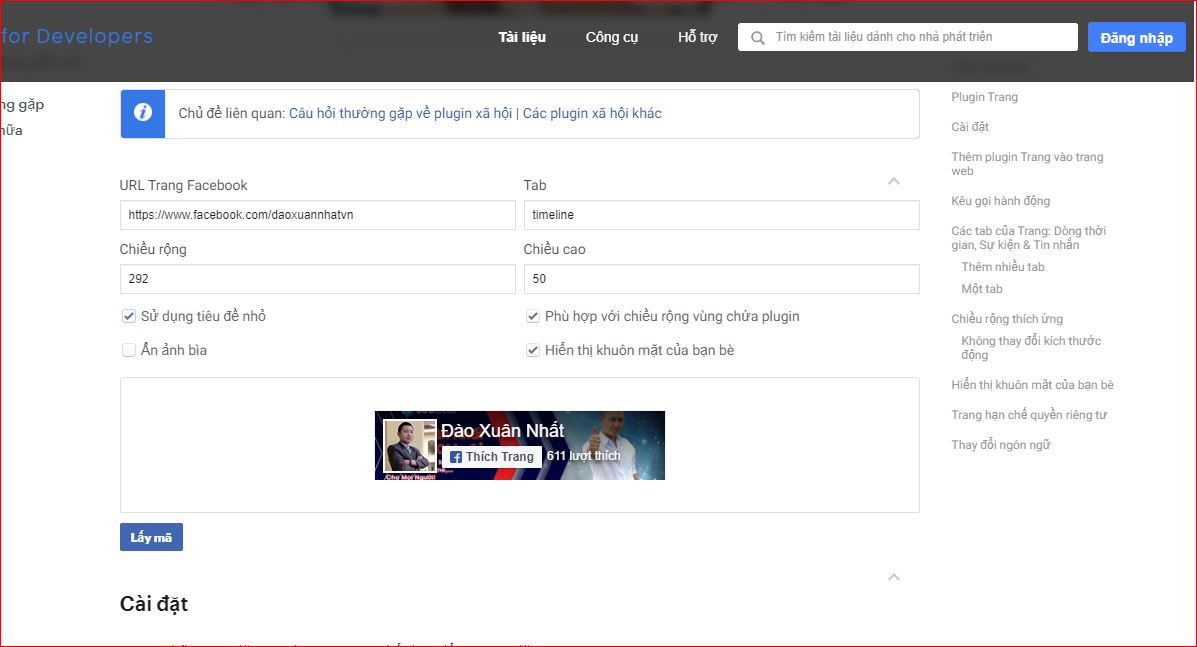Click the Đăng nhập button

pos(1137,37)
